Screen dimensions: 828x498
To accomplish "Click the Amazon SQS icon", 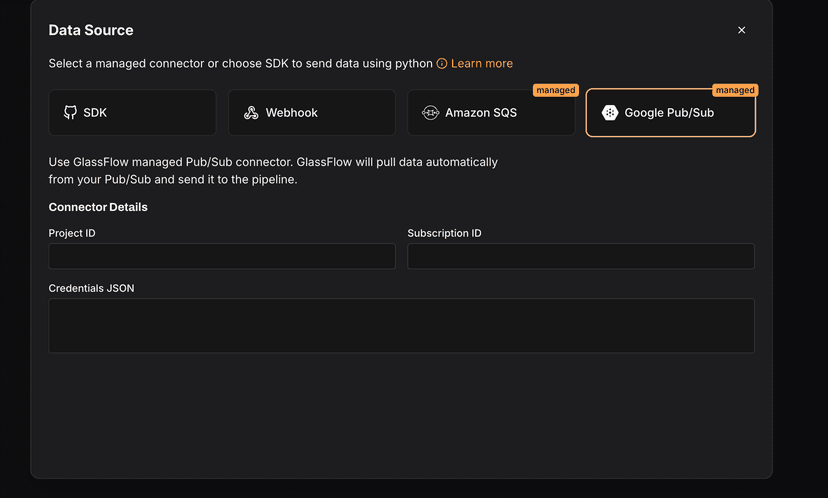I will 430,112.
